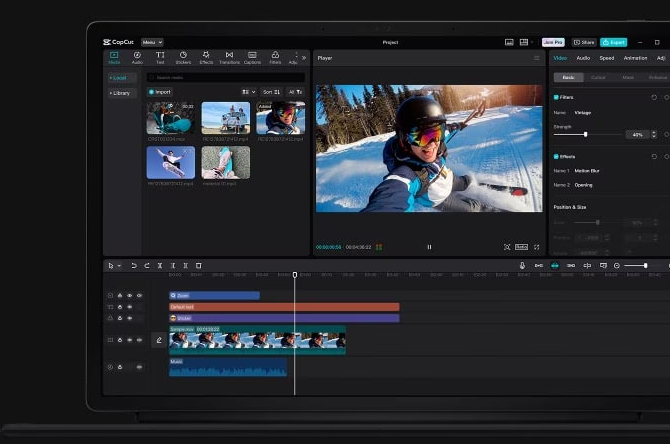670x444 pixels.
Task: Click the Import button in media panel
Action: pyautogui.click(x=160, y=92)
